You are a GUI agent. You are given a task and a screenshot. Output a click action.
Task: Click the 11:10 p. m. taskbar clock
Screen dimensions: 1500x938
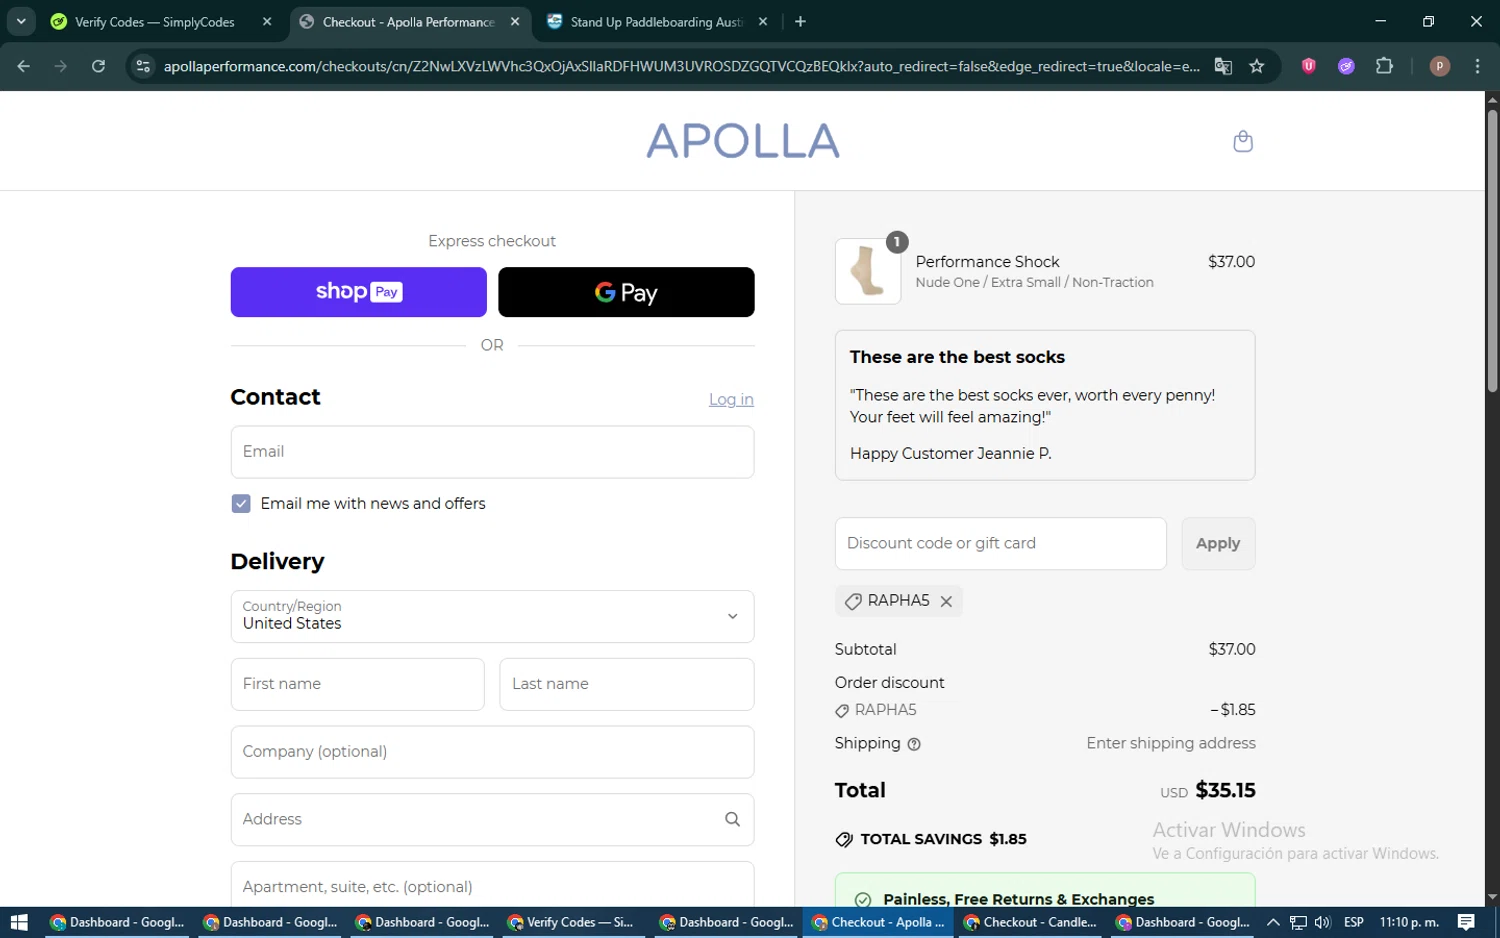(1409, 922)
